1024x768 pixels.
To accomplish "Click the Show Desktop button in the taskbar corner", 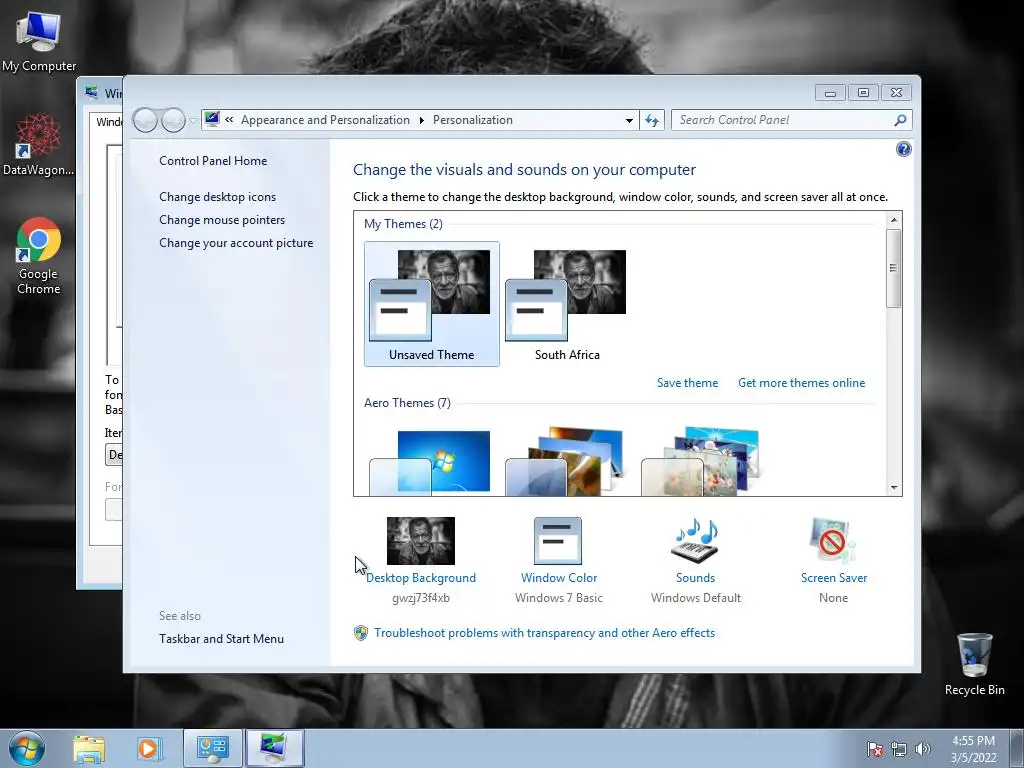I will tap(1017, 748).
